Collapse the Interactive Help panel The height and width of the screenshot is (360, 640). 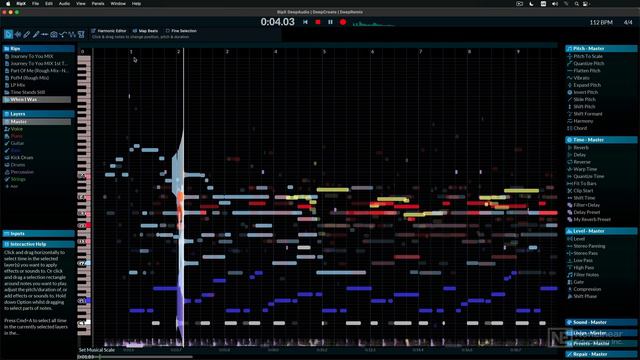[x=38, y=244]
